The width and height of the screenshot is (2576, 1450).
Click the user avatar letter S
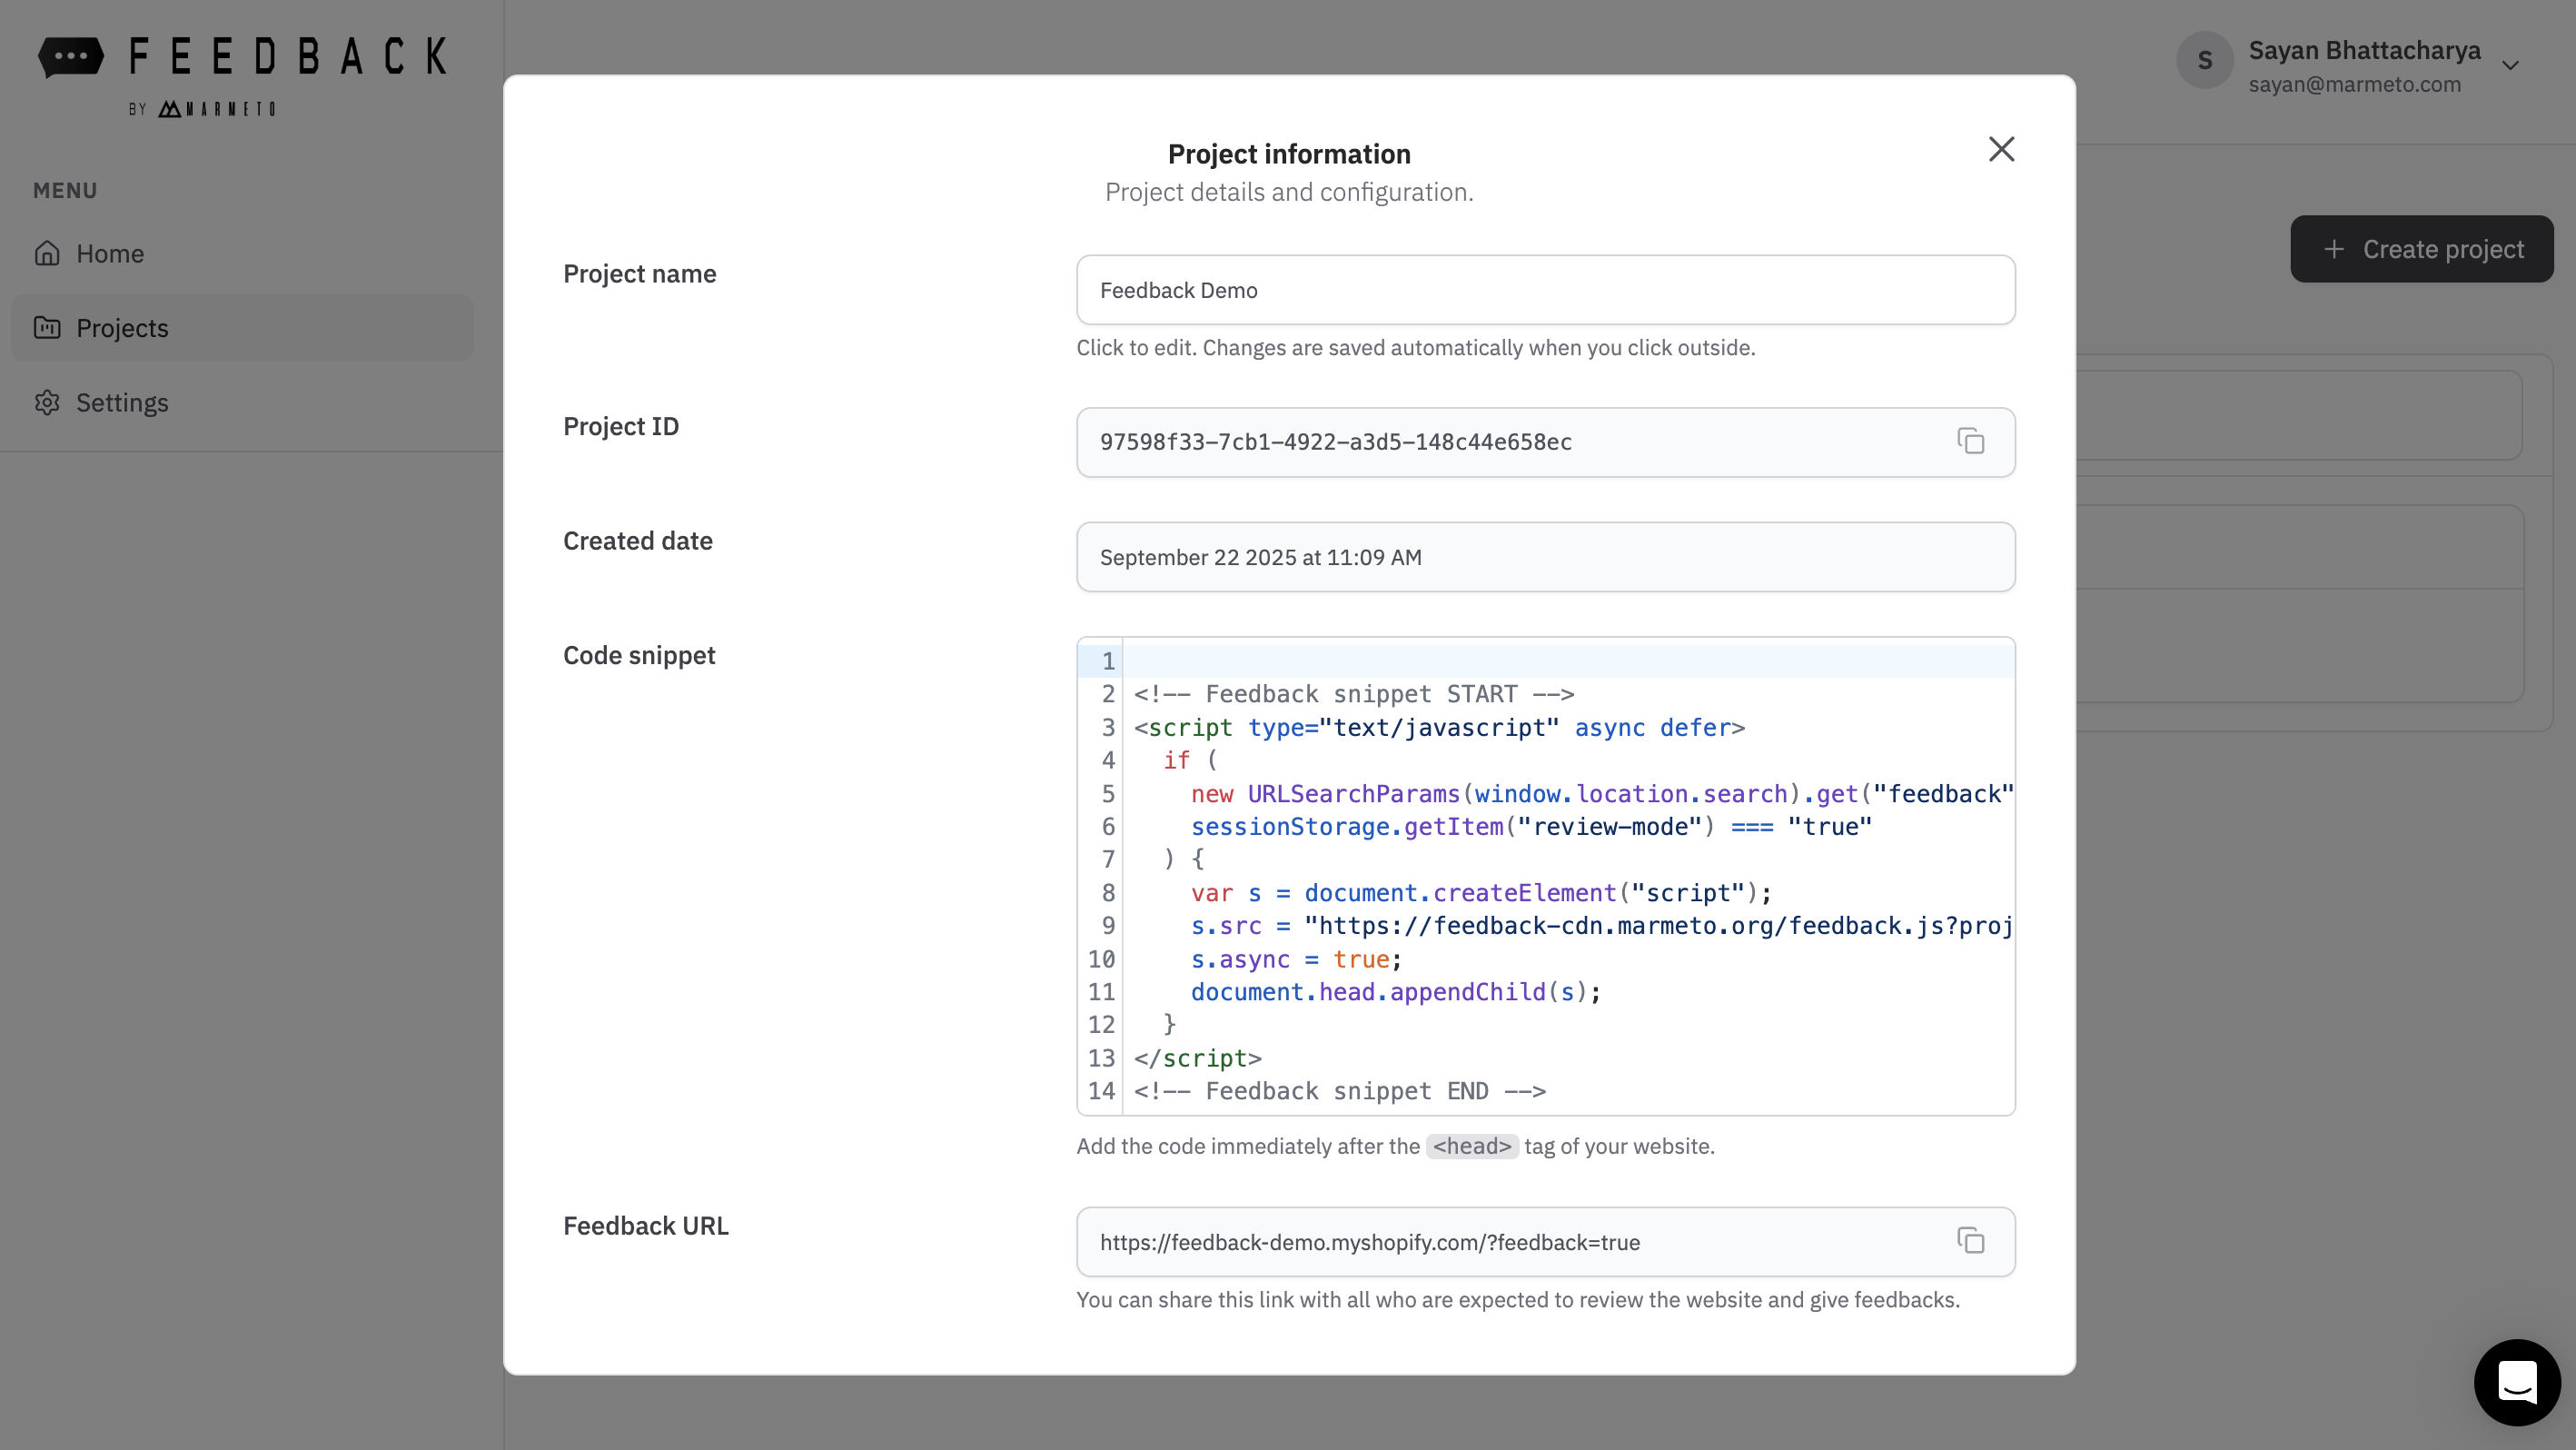click(2204, 60)
